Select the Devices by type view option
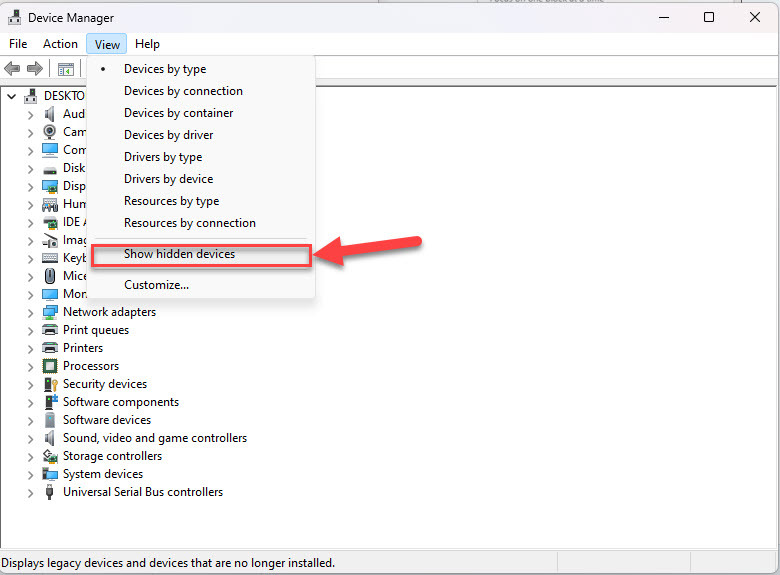Screen dimensions: 780x575 tap(165, 69)
